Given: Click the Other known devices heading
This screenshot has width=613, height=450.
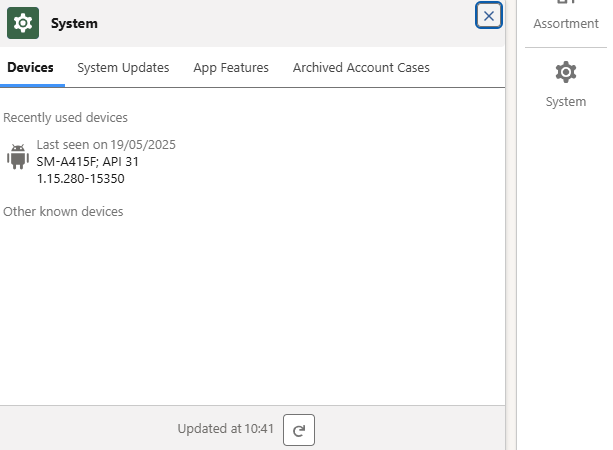Looking at the screenshot, I should click(x=63, y=212).
